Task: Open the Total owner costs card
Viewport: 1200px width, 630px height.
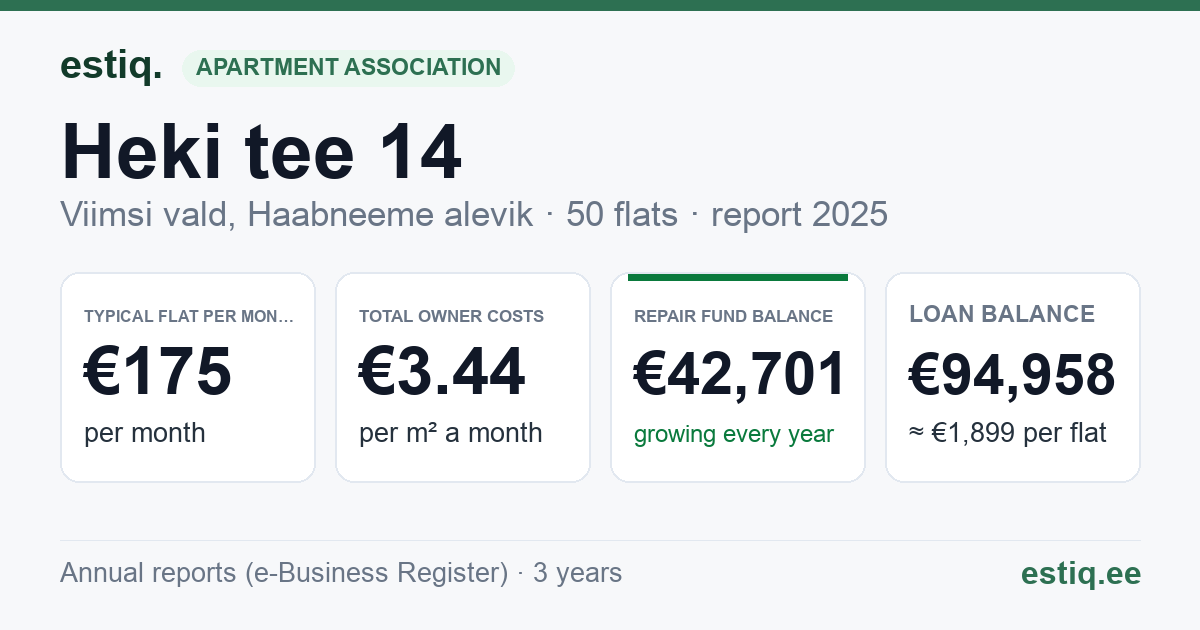Action: pyautogui.click(x=463, y=377)
